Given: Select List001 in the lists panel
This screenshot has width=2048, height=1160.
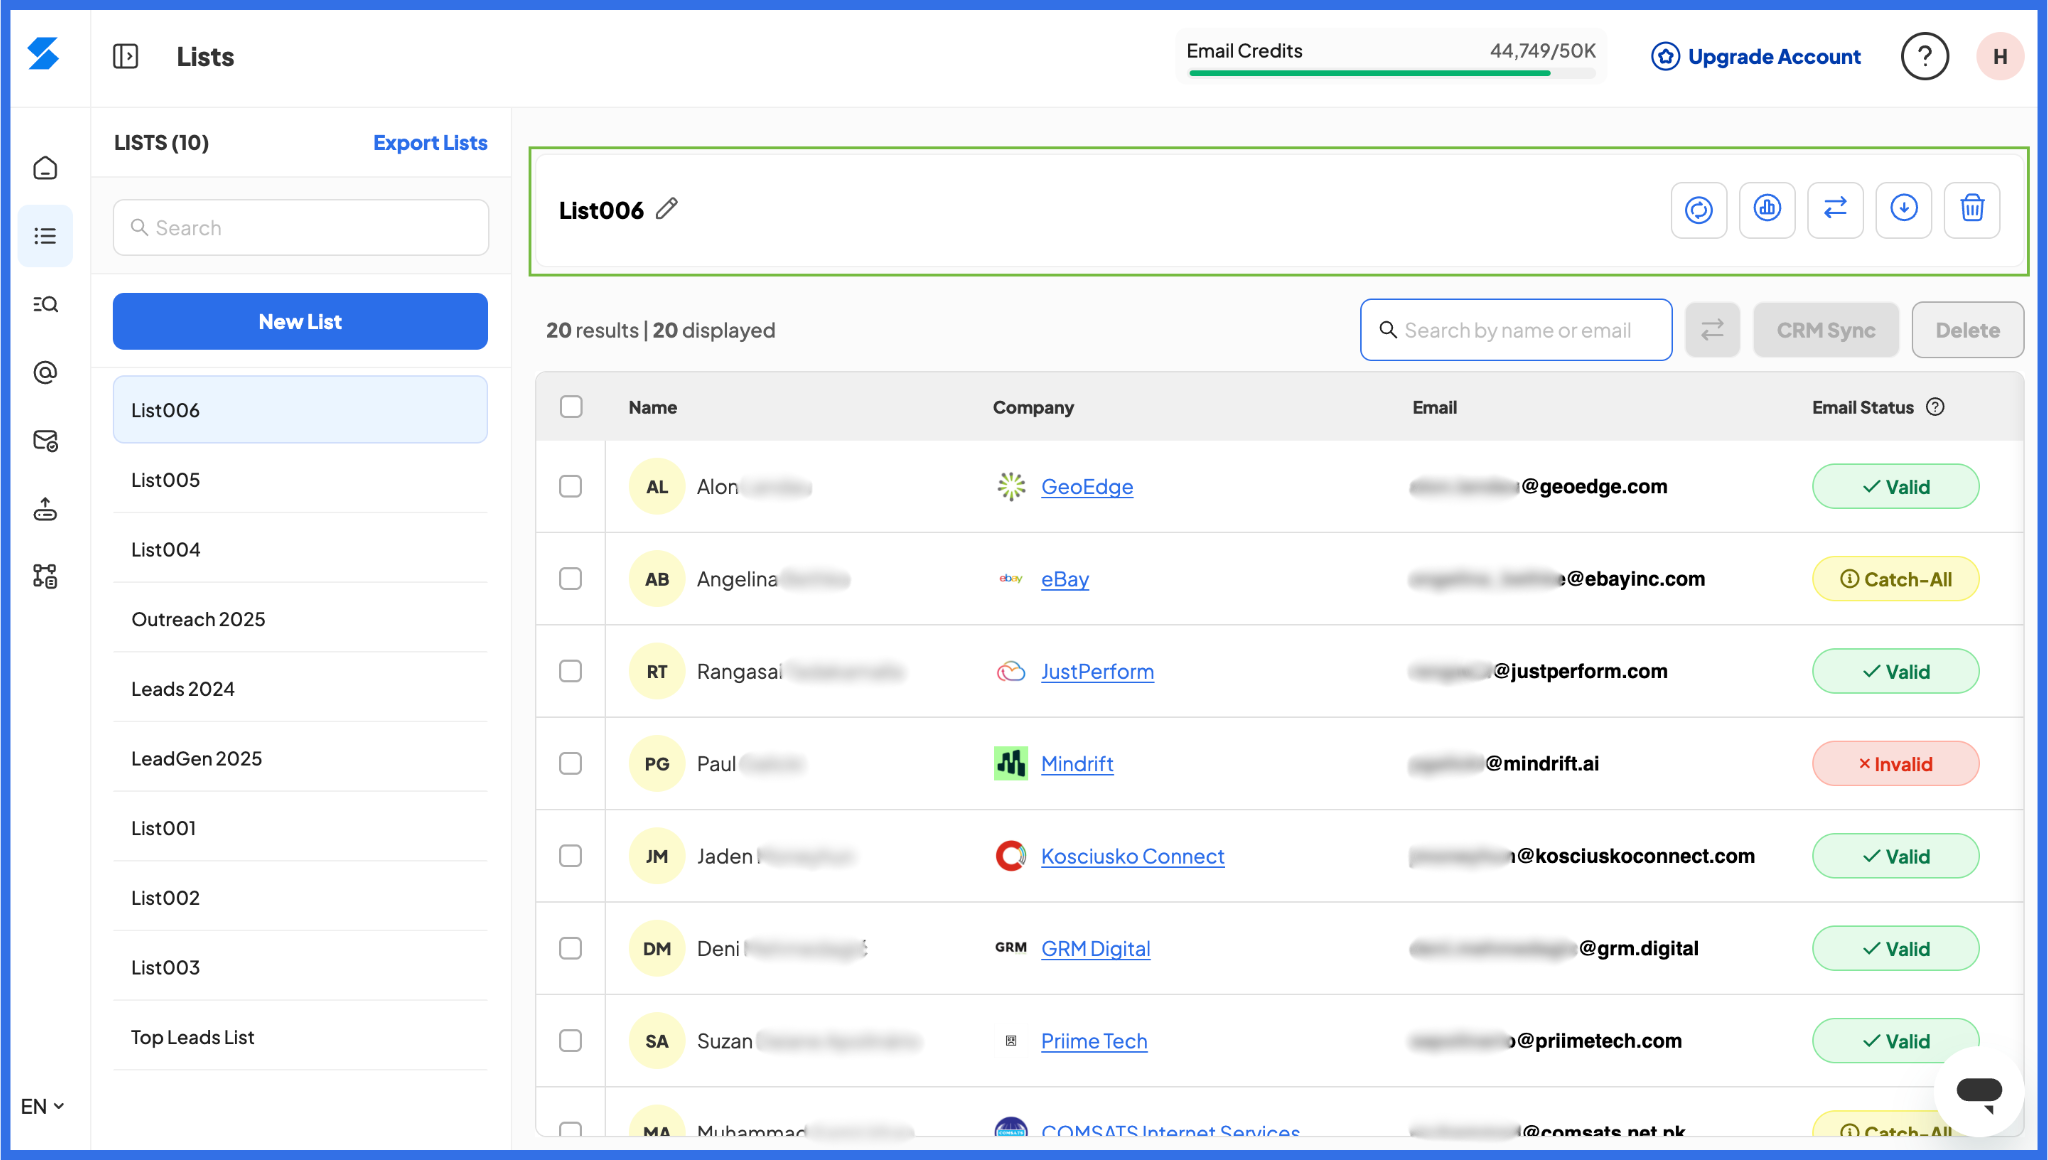Looking at the screenshot, I should coord(300,828).
